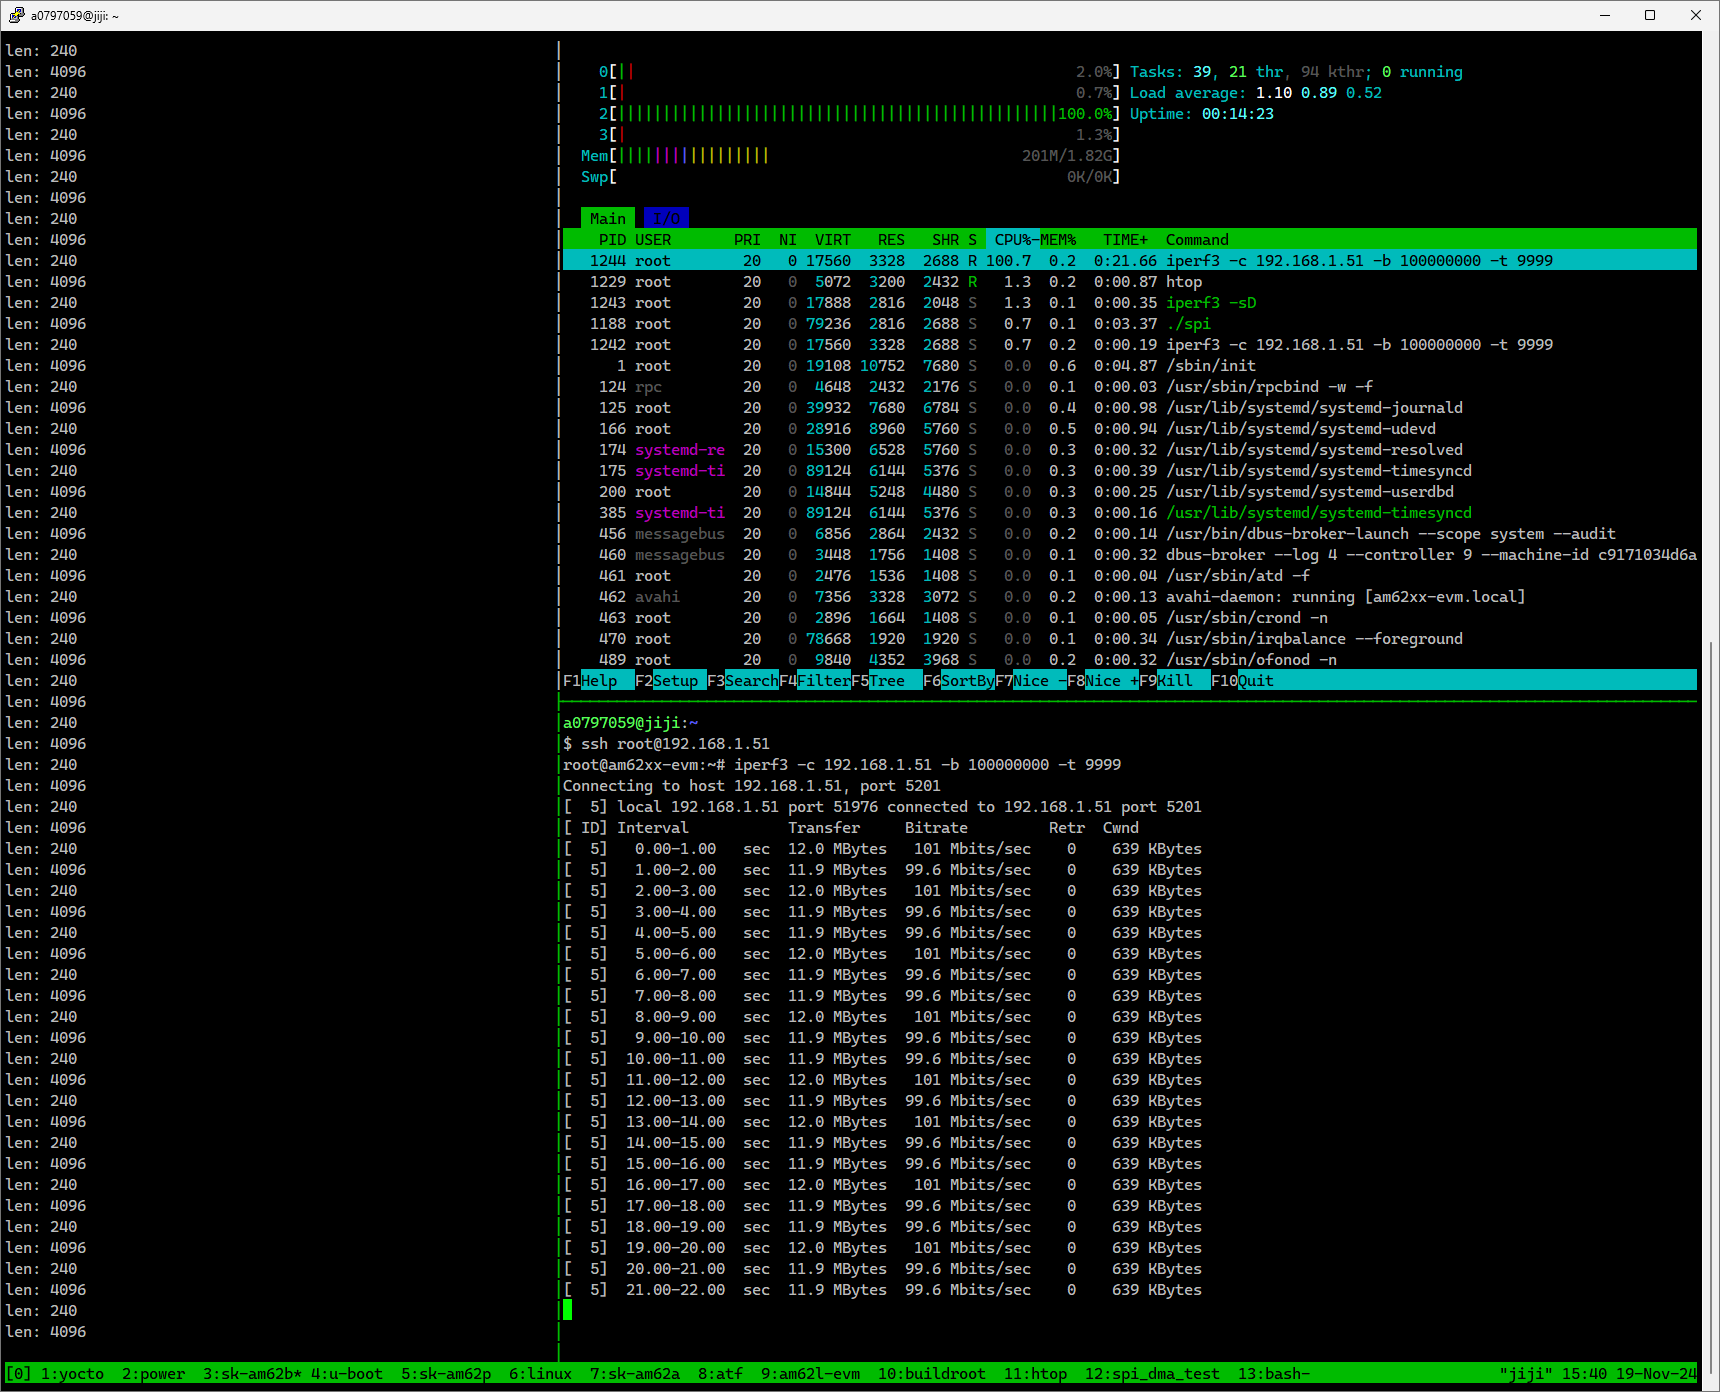This screenshot has height=1392, width=1720.
Task: Select the avahi-daemon process row
Action: point(1130,597)
